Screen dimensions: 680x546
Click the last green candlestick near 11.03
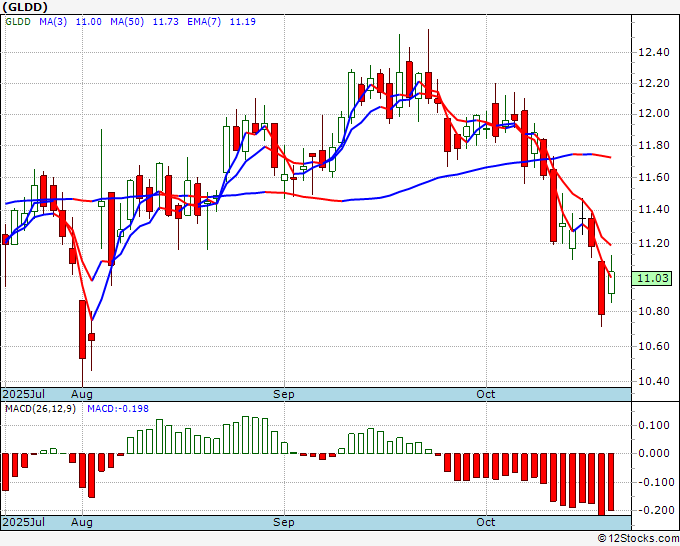pos(611,282)
